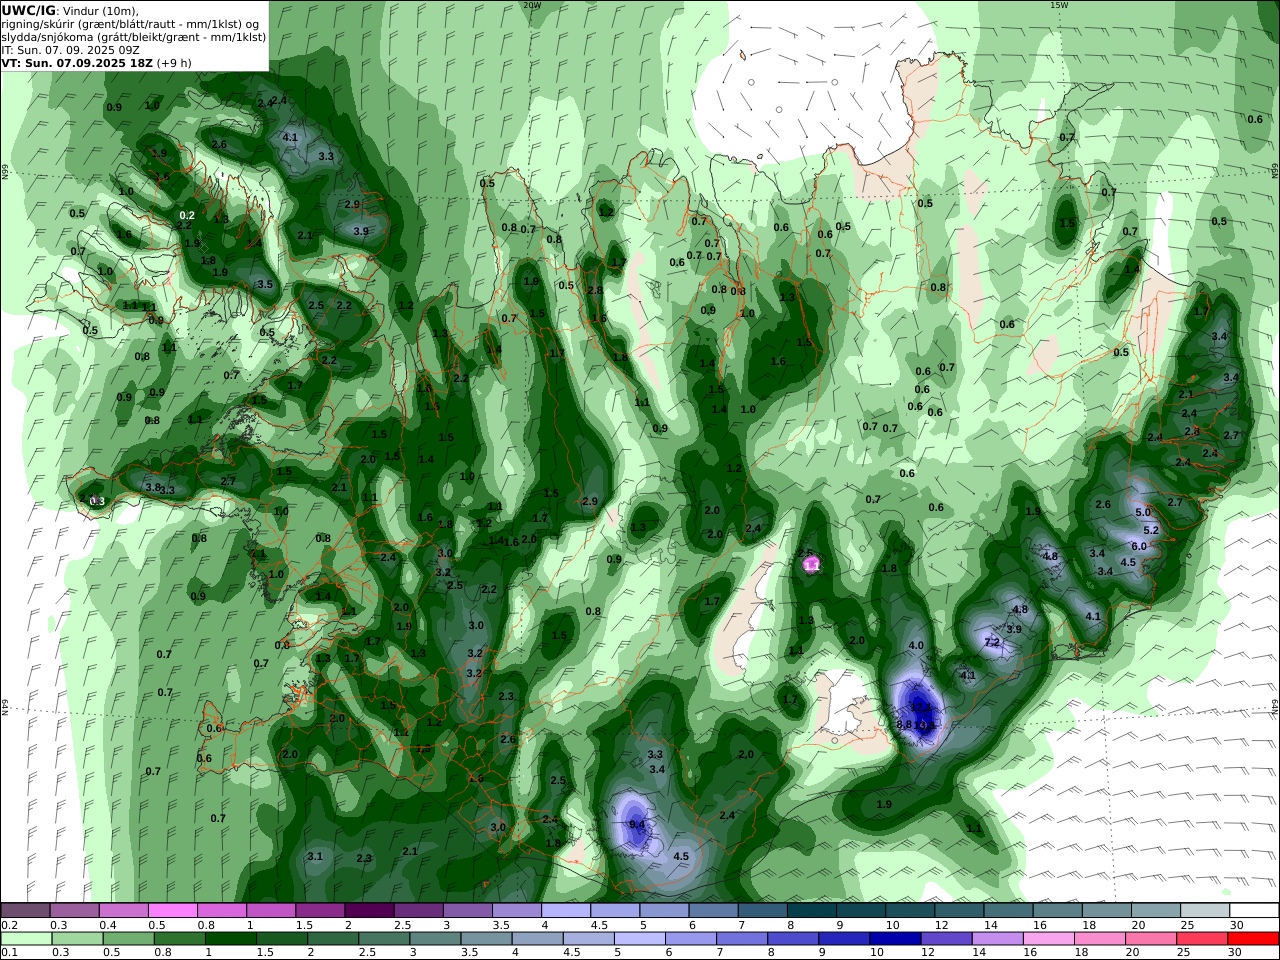Click the 30 label on the lower color scale
1280x960 pixels.
click(1236, 953)
